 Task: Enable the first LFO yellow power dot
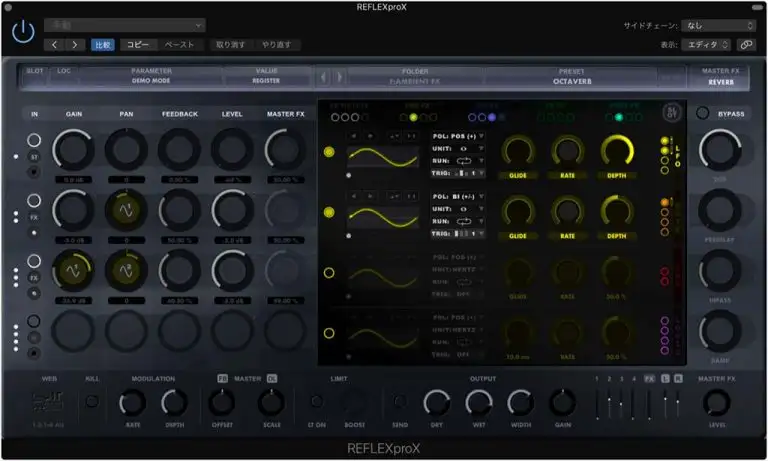pyautogui.click(x=329, y=152)
